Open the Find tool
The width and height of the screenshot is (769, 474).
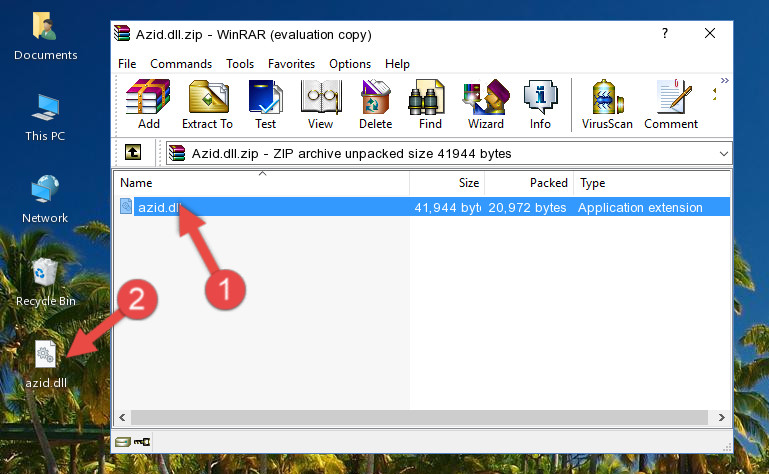(430, 105)
